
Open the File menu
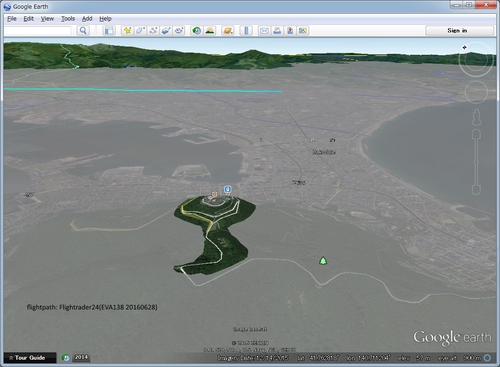pos(12,19)
